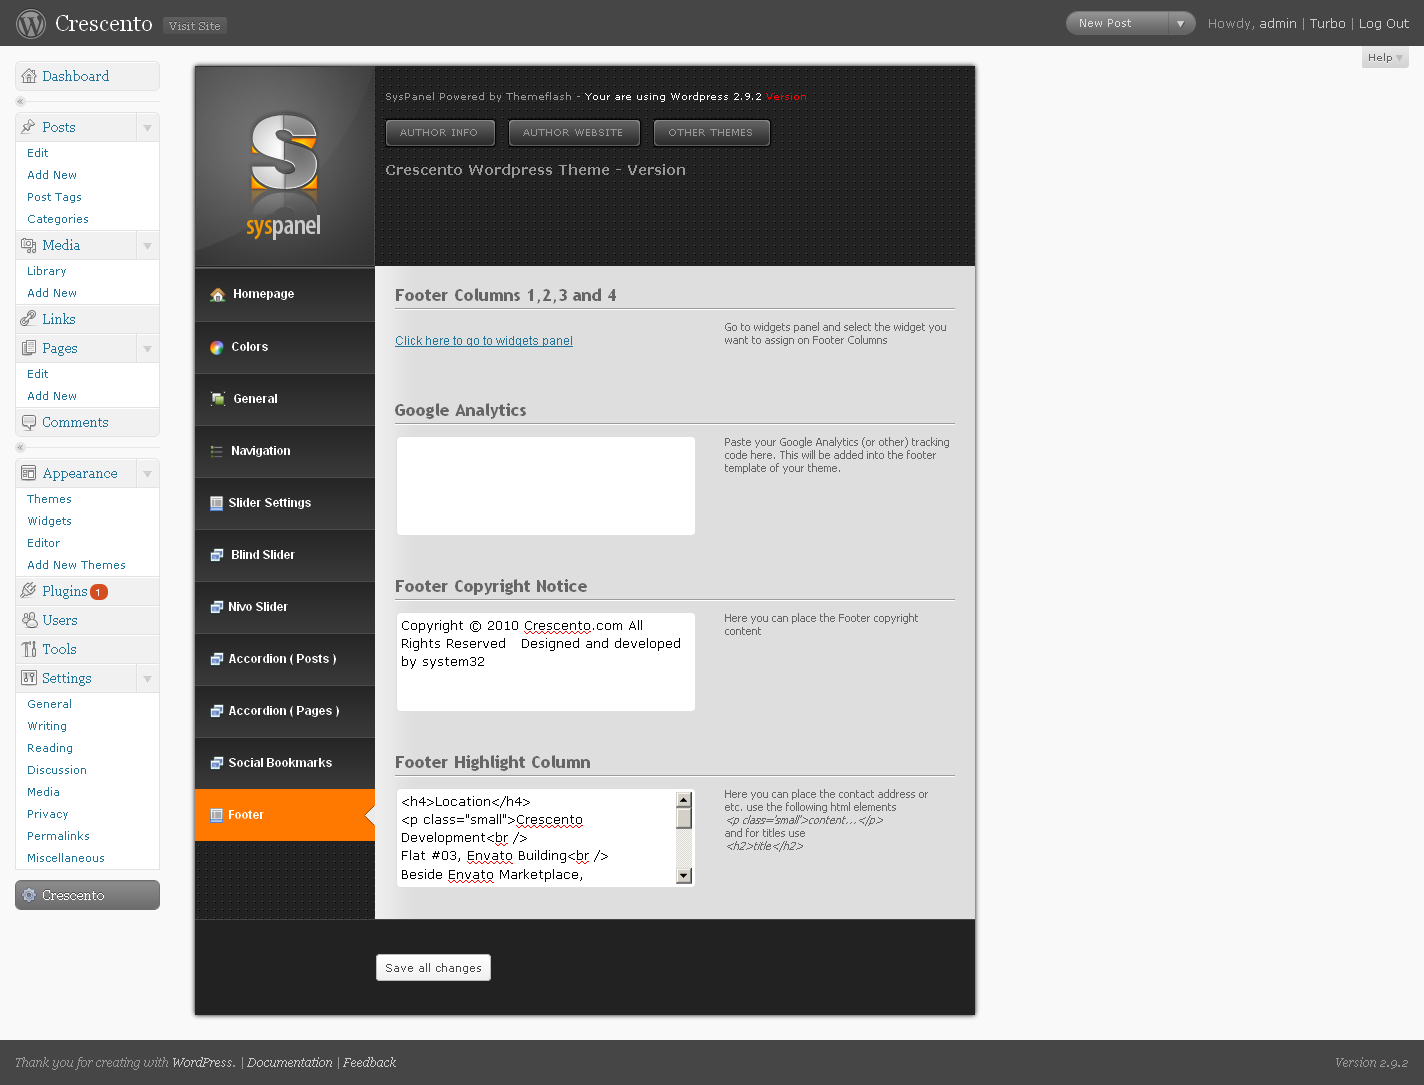Click the AUTHOR WEBSITE button
Image resolution: width=1424 pixels, height=1085 pixels.
[x=573, y=132]
